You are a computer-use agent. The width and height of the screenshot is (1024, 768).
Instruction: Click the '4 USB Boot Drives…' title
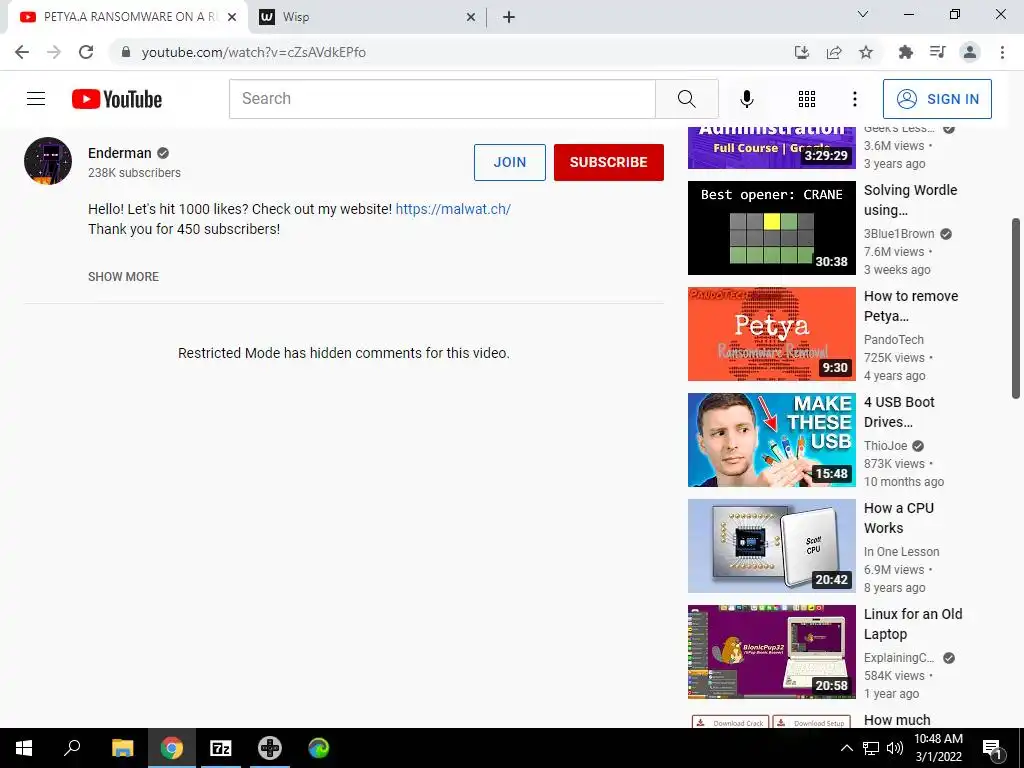pyautogui.click(x=899, y=412)
